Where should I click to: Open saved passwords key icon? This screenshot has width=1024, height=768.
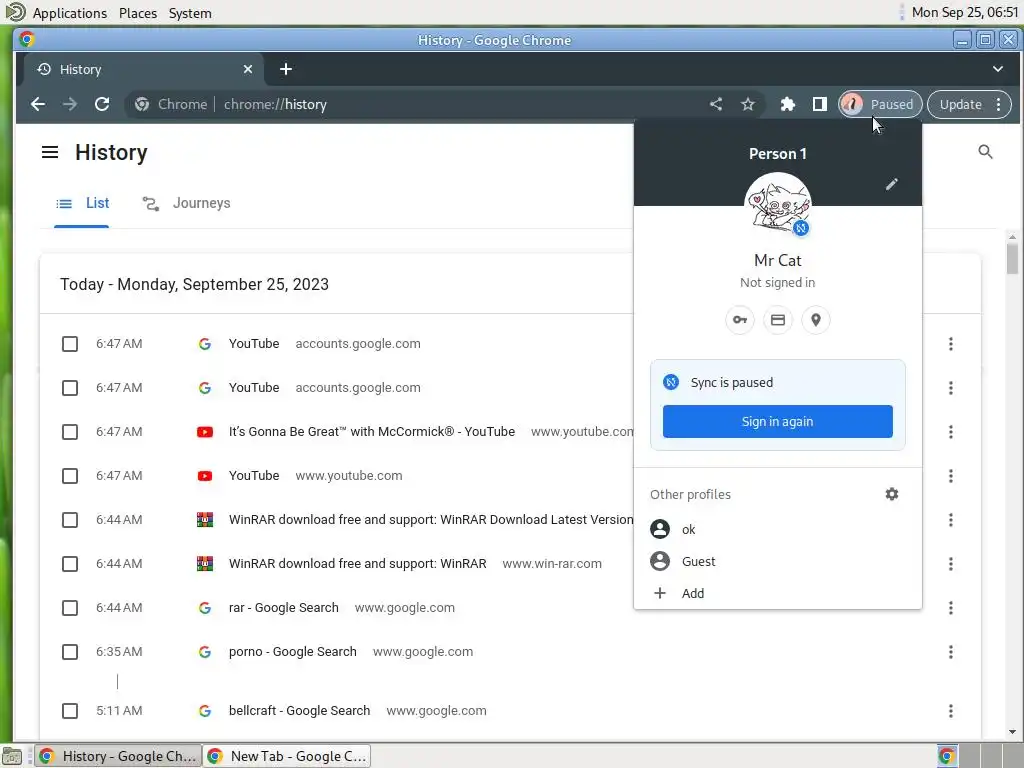(740, 320)
